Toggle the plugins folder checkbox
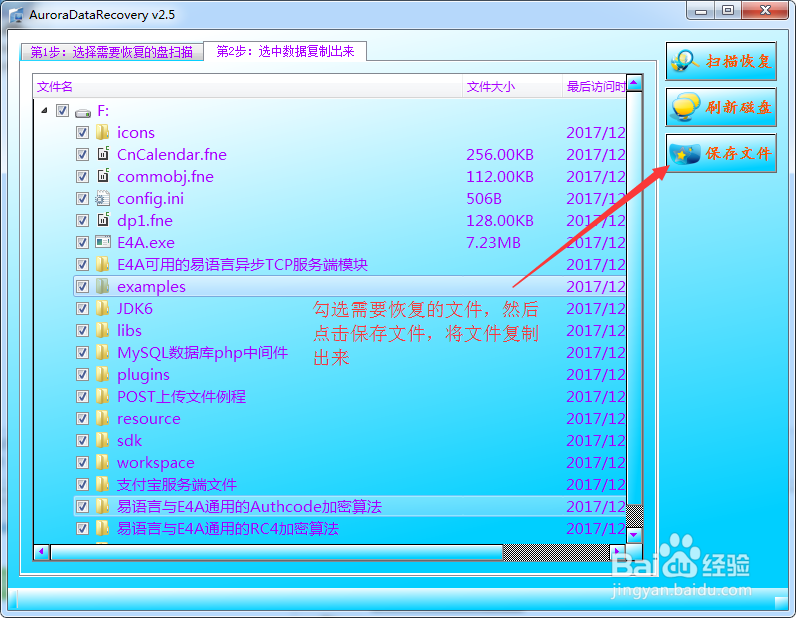Viewport: 796px width, 618px height. pyautogui.click(x=82, y=374)
